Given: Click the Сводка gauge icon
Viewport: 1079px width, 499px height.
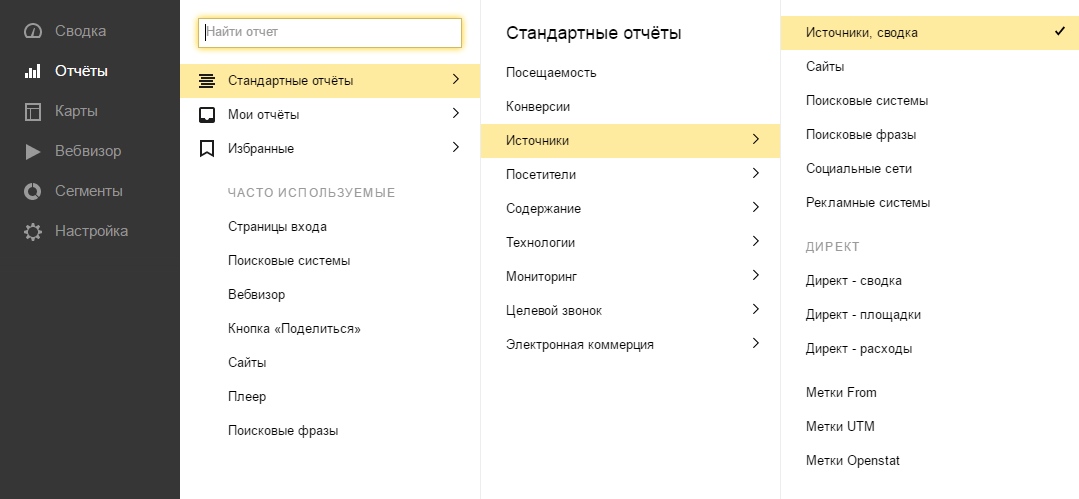Looking at the screenshot, I should (x=33, y=31).
